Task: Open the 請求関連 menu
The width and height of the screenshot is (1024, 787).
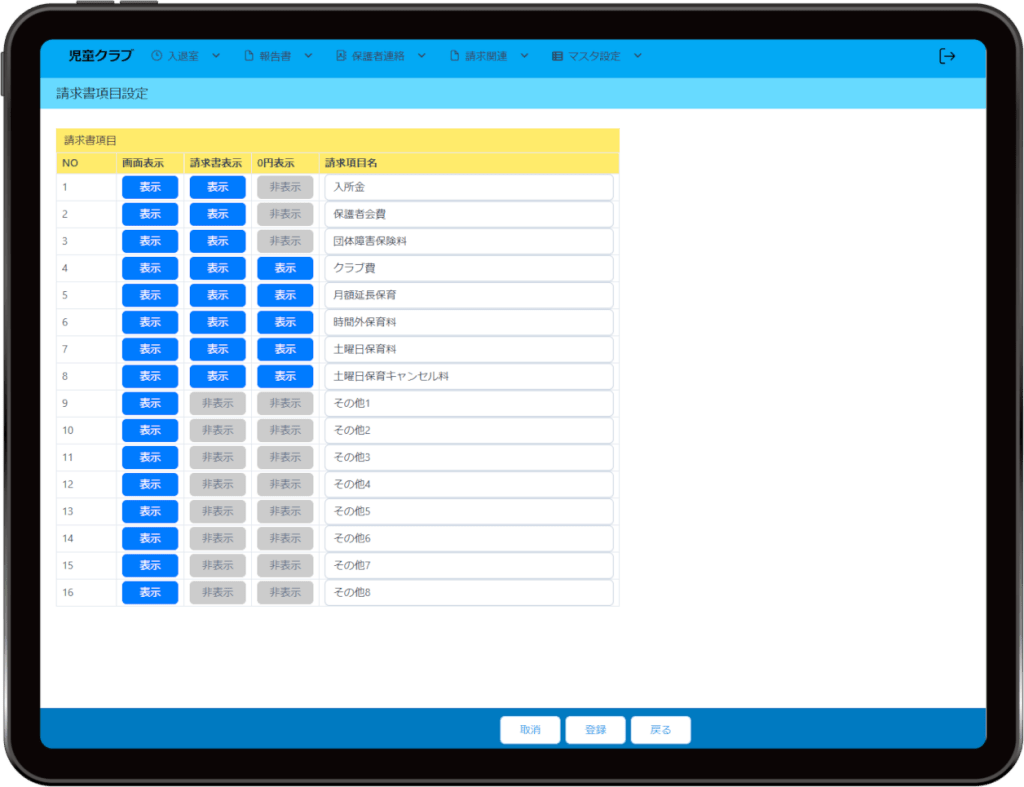Action: 485,56
